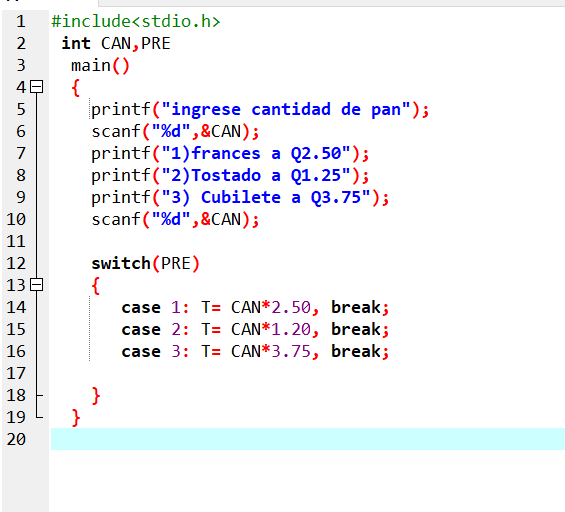Click the closing brace on line 19
Image resolution: width=565 pixels, height=512 pixels.
point(76,418)
